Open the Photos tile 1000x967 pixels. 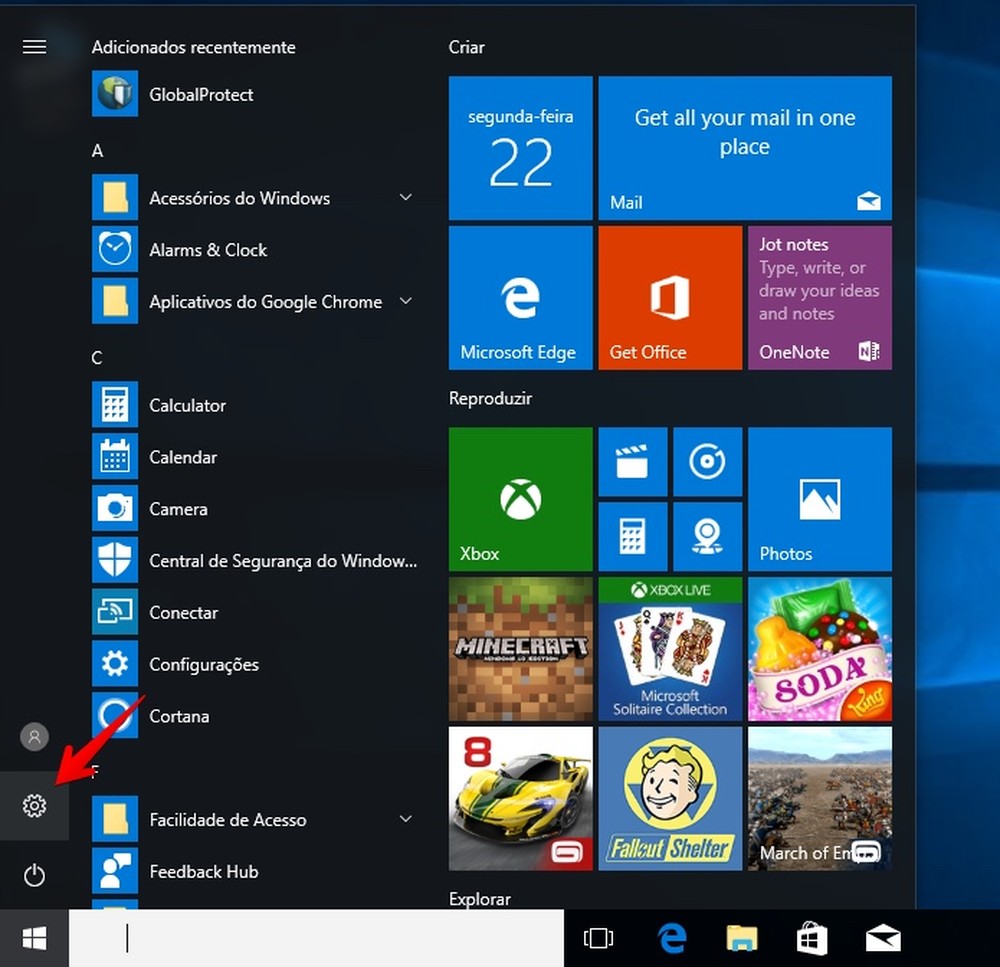pos(819,499)
